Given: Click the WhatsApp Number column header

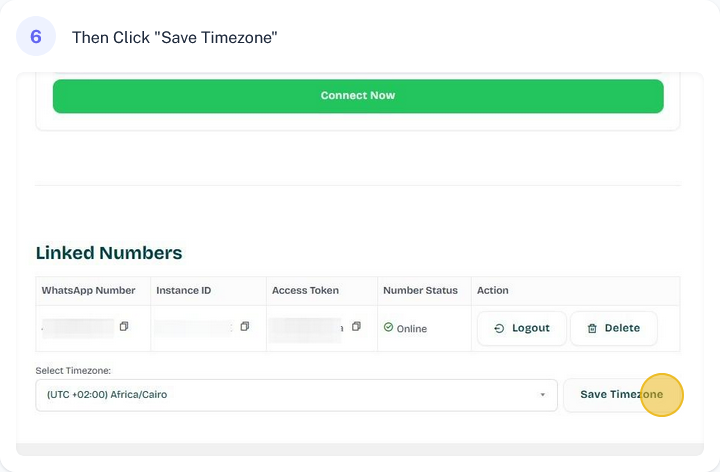Looking at the screenshot, I should pos(88,291).
